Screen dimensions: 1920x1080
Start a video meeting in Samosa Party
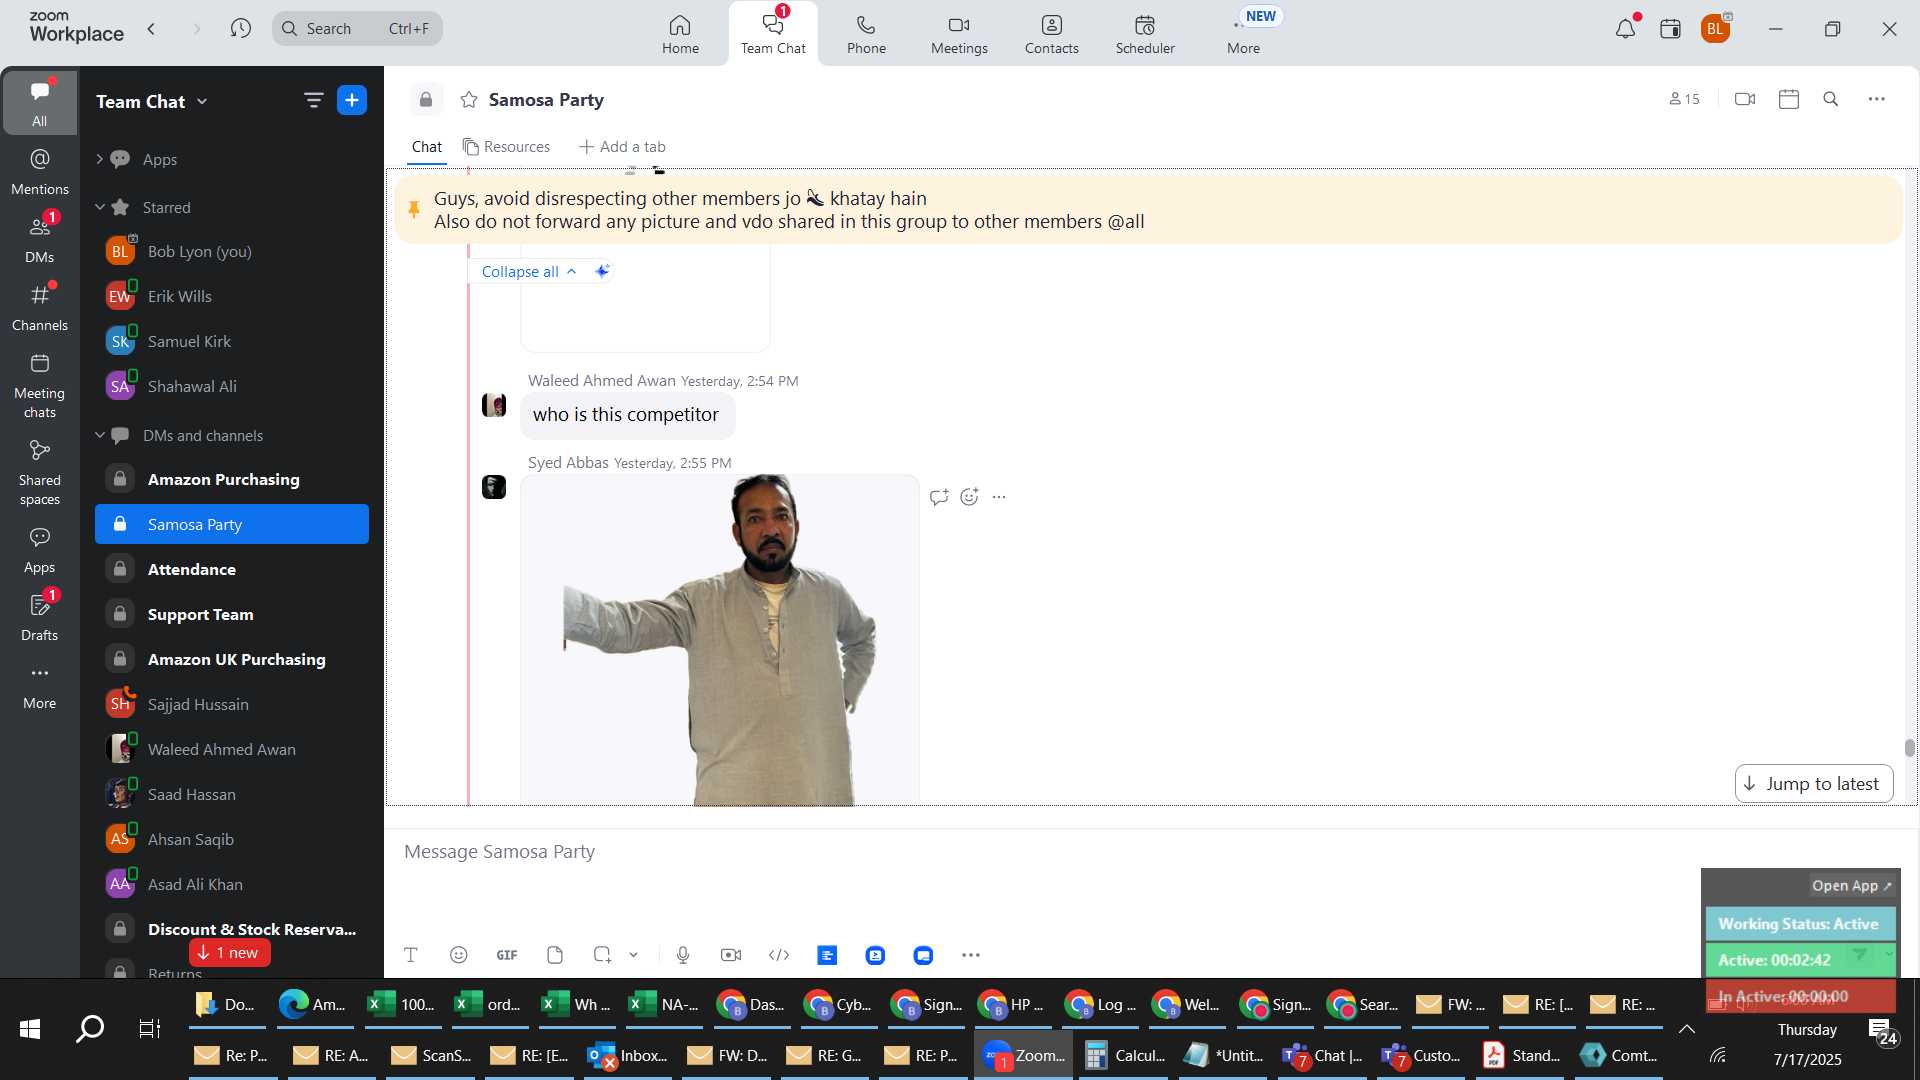(1745, 99)
